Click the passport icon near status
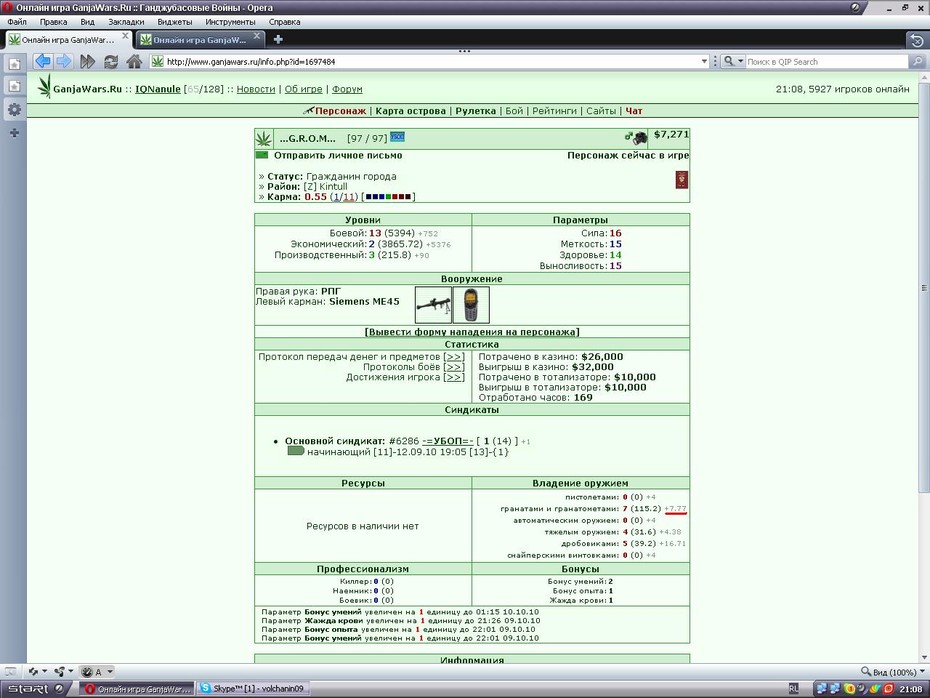 coord(681,180)
